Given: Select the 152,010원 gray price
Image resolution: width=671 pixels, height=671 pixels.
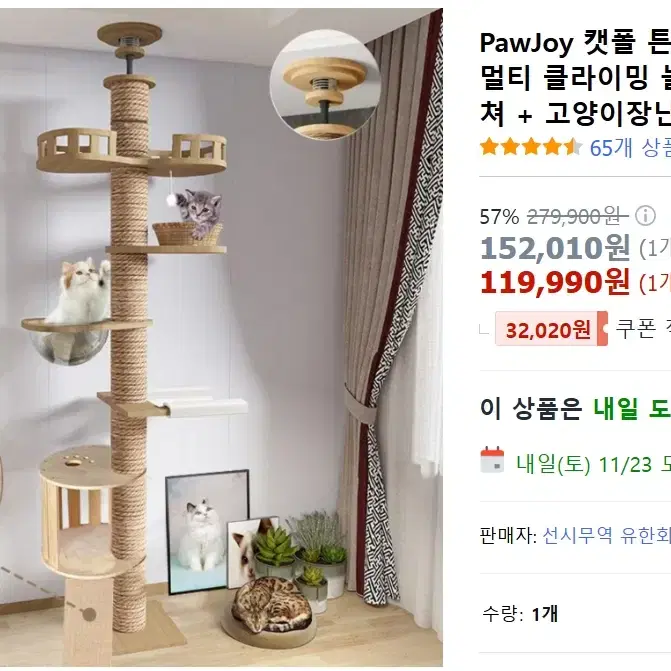Looking at the screenshot, I should [x=555, y=248].
